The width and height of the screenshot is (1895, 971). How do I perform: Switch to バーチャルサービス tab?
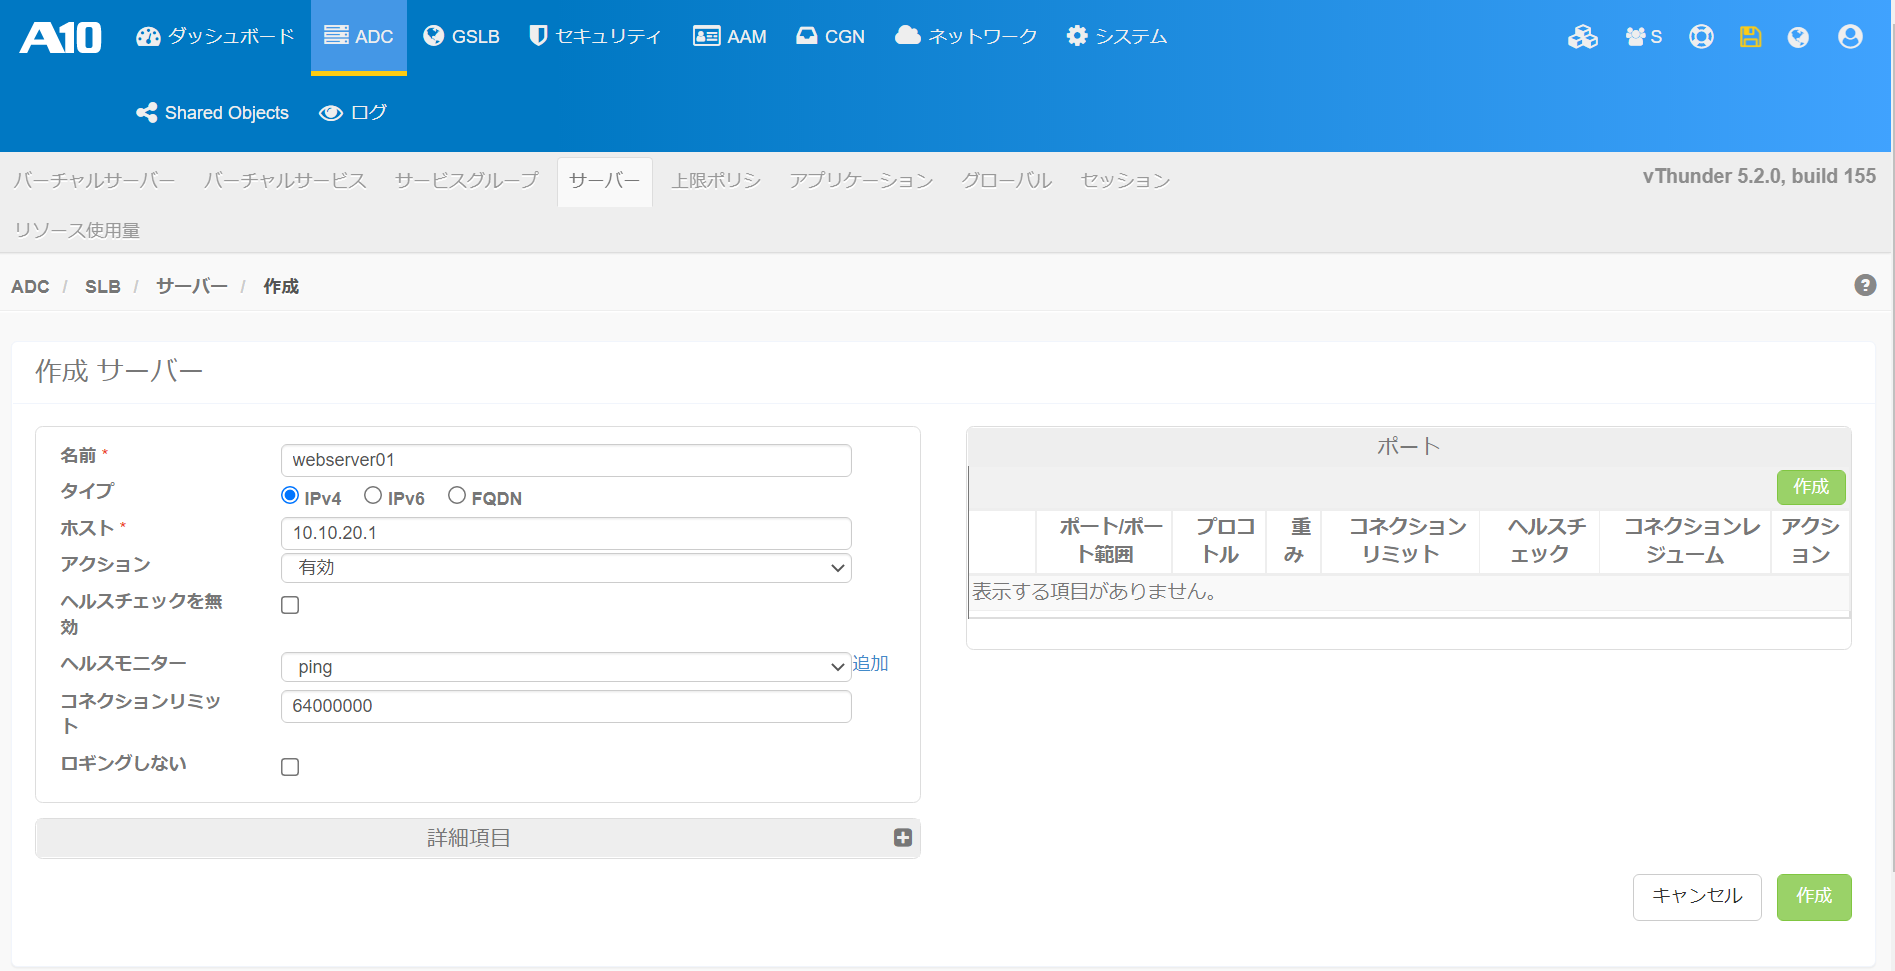(286, 180)
